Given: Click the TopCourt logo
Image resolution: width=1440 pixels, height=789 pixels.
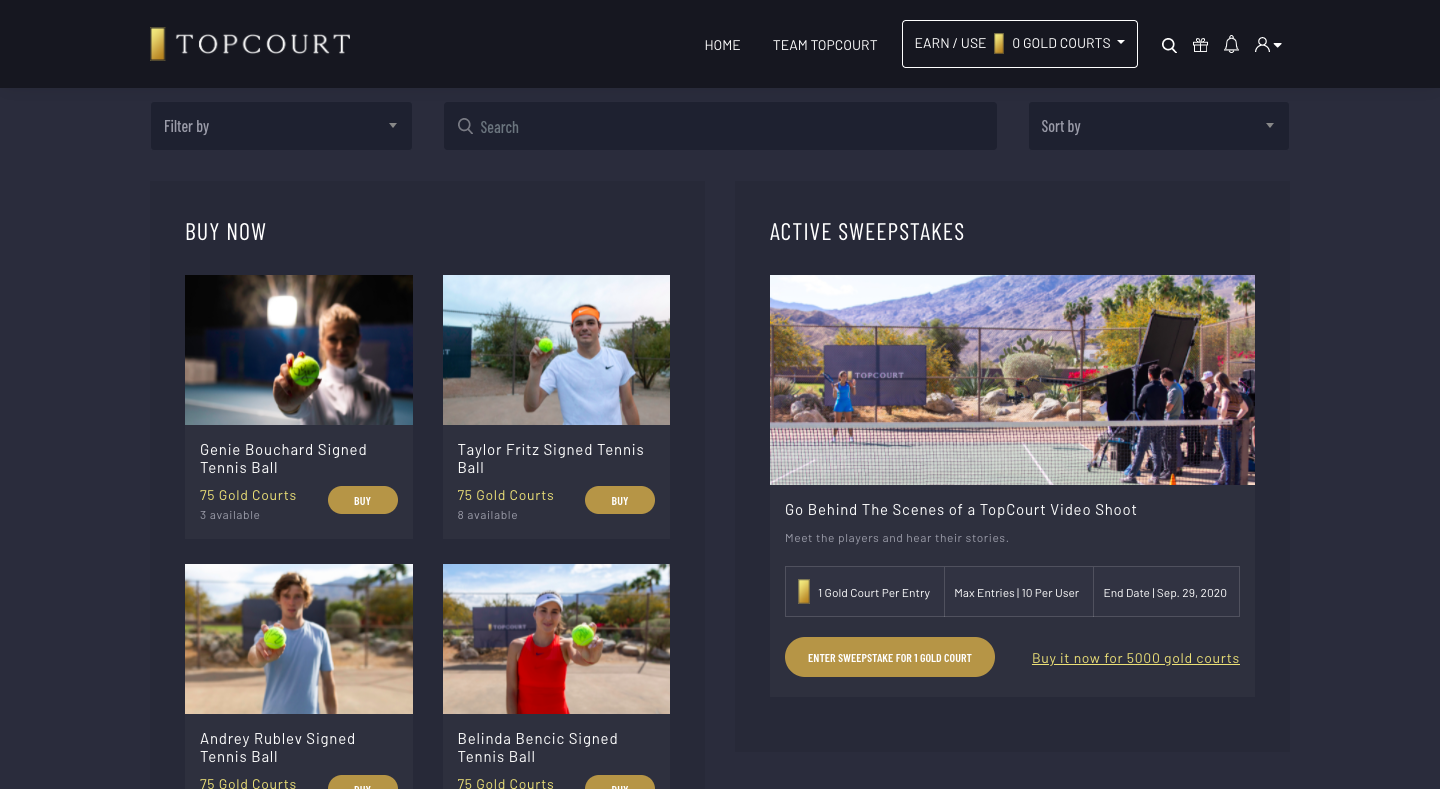Looking at the screenshot, I should [x=250, y=44].
